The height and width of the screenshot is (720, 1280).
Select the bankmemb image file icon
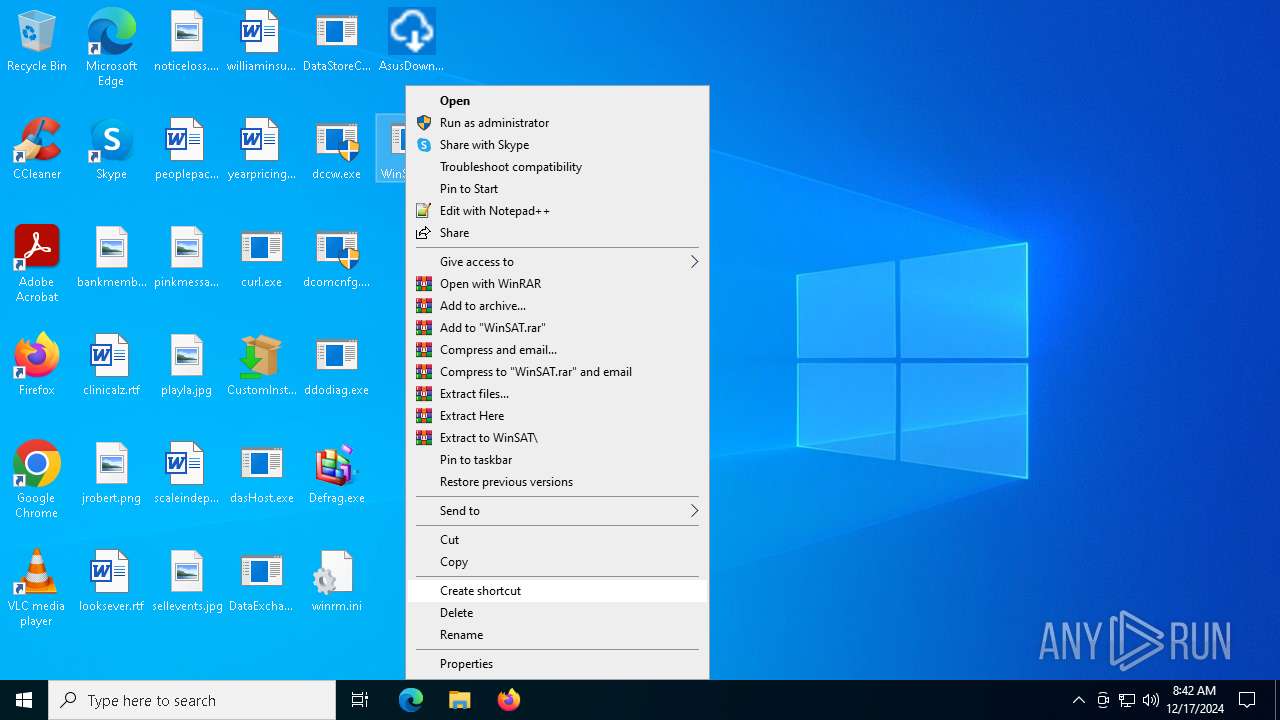click(x=111, y=258)
